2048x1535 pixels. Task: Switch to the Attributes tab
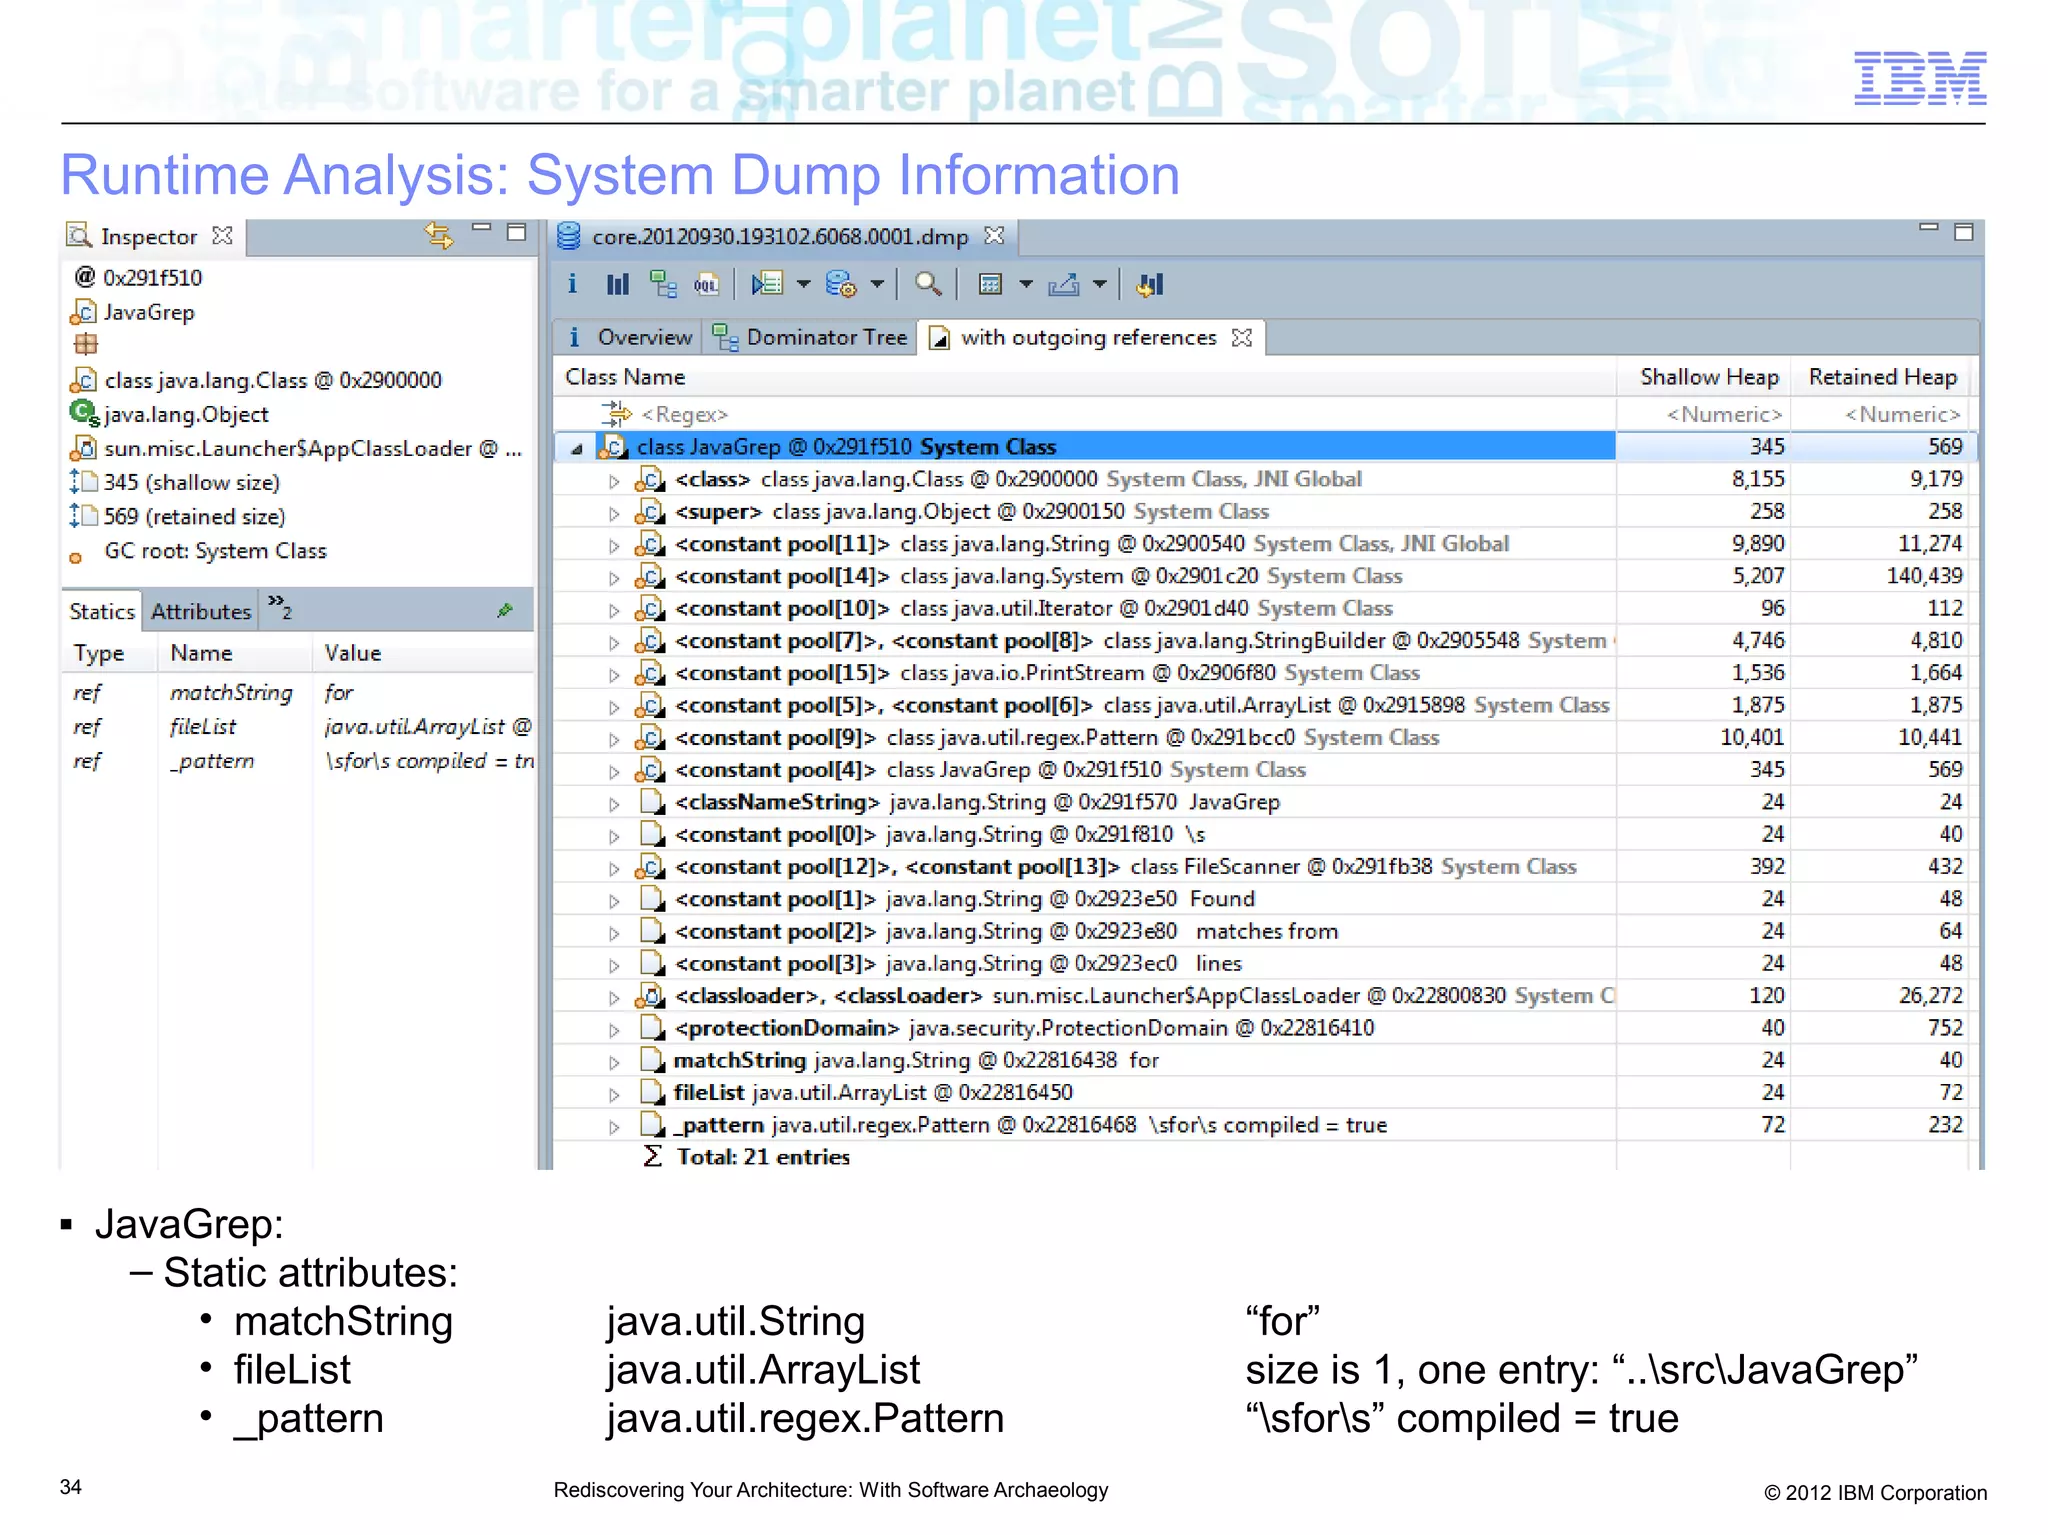(201, 611)
